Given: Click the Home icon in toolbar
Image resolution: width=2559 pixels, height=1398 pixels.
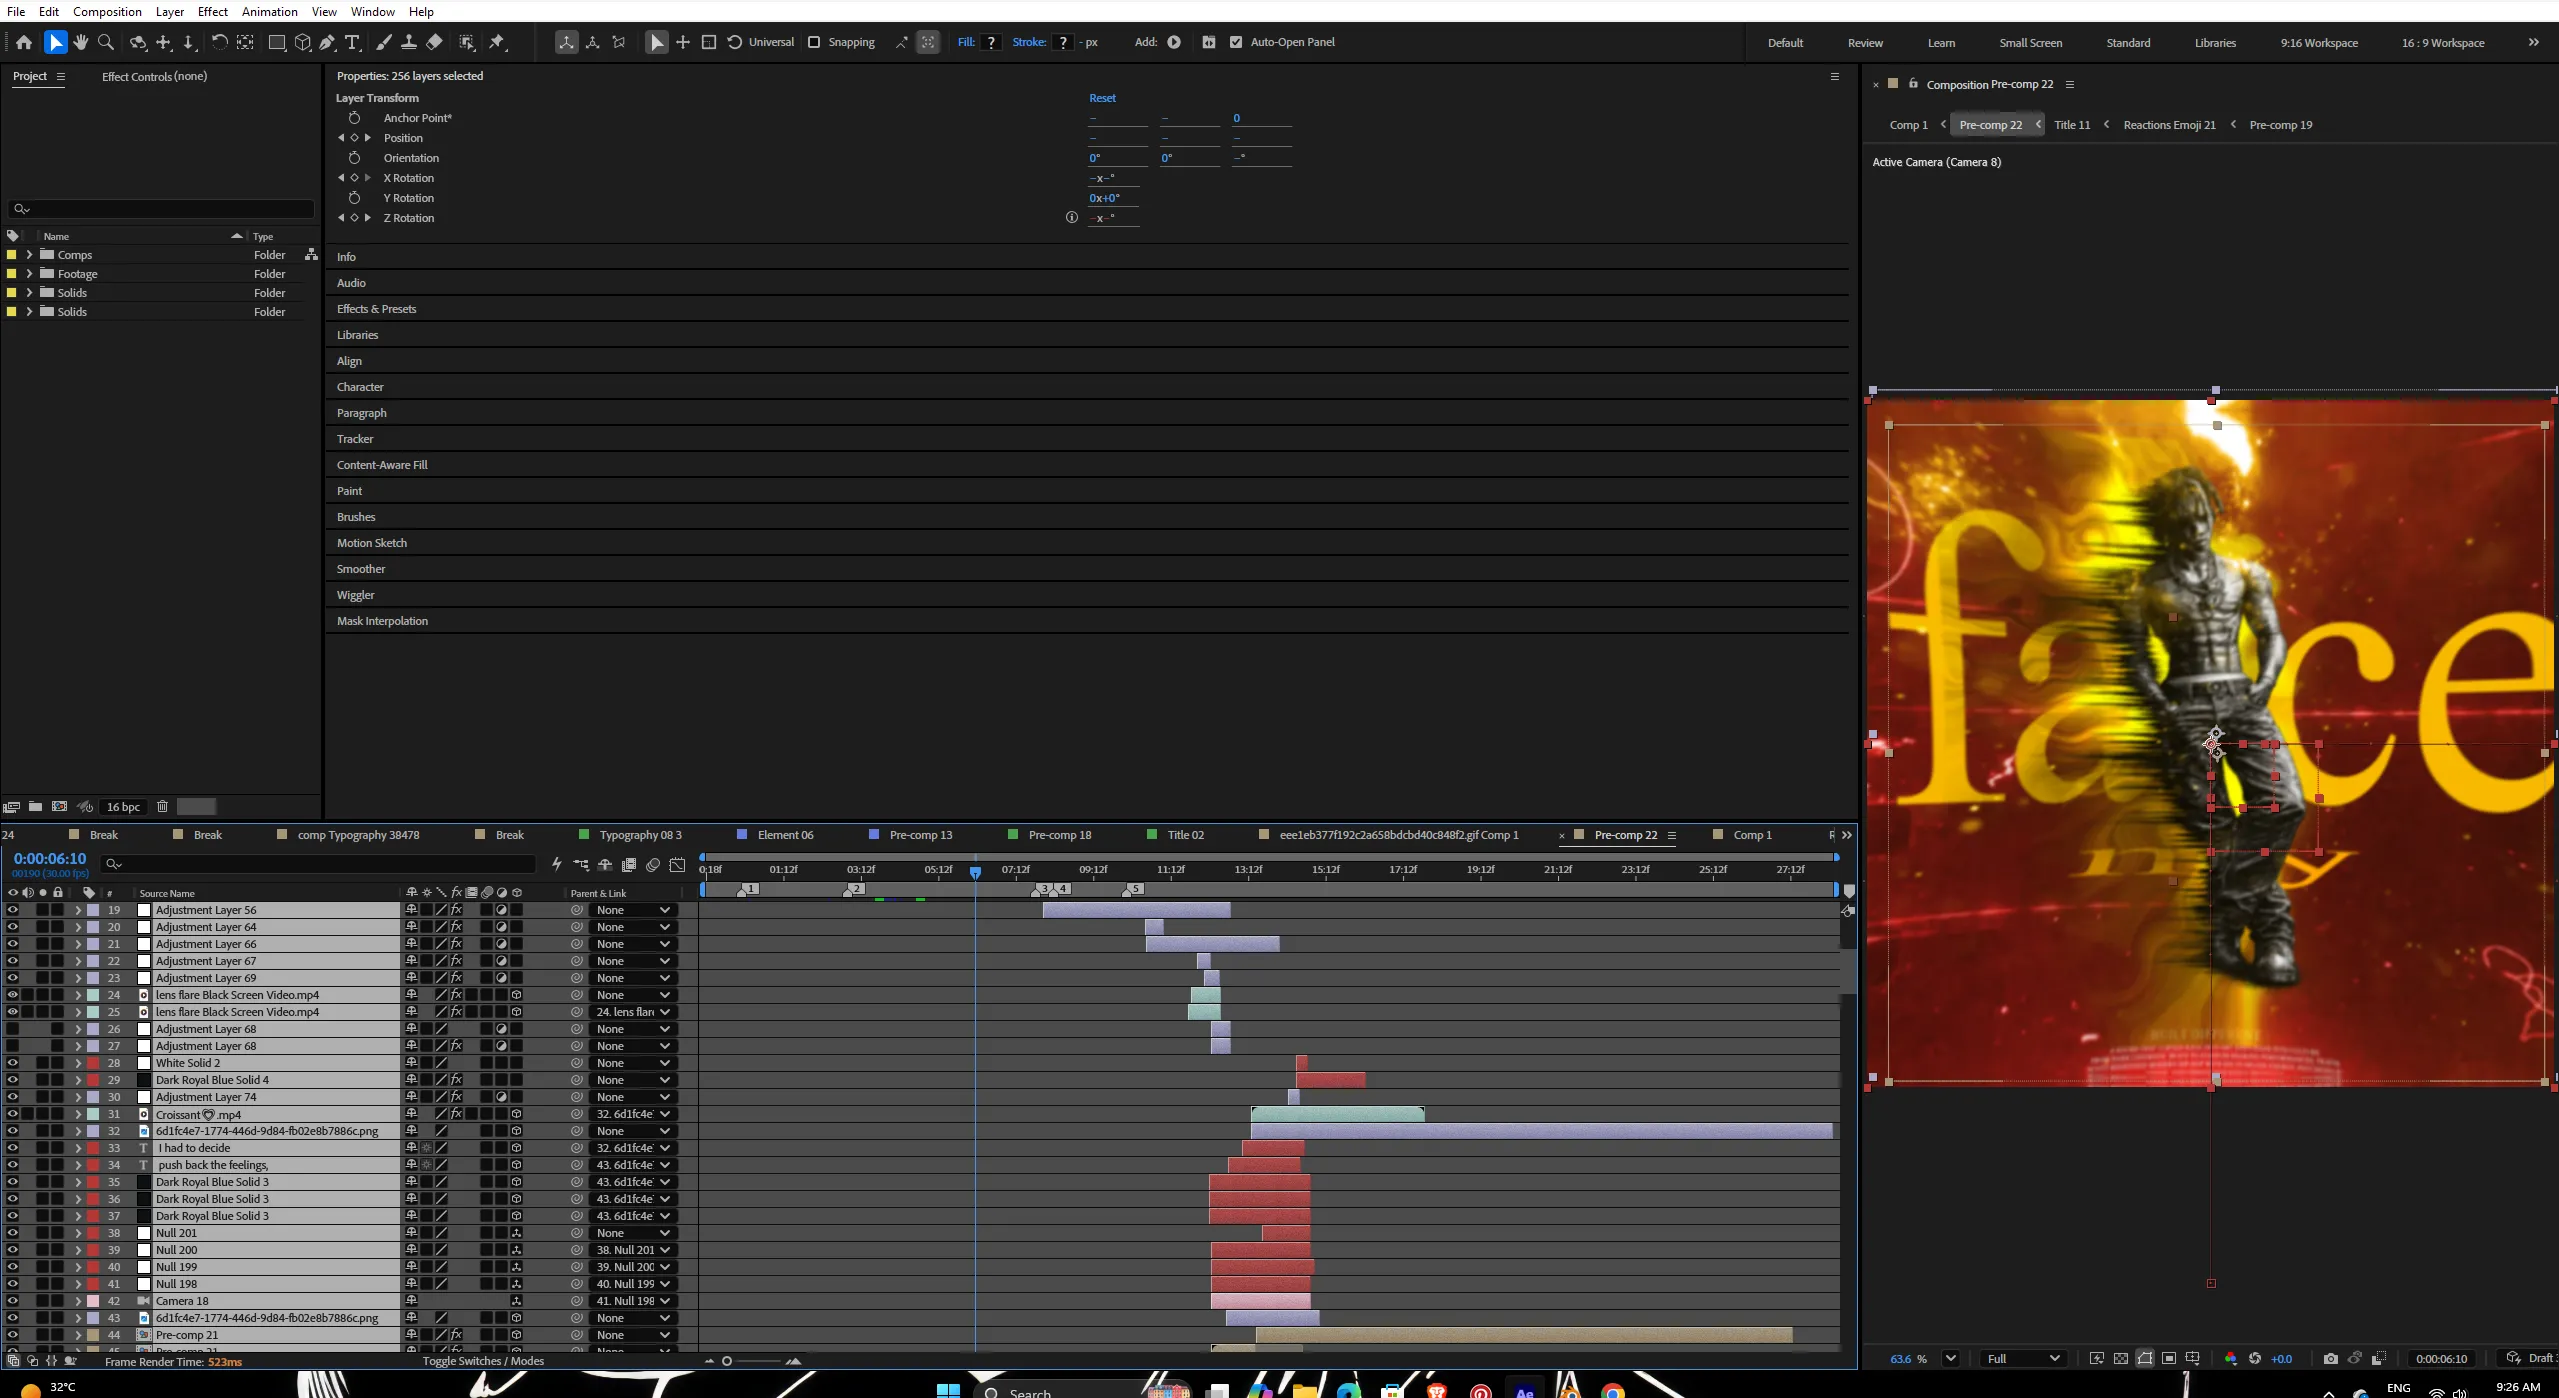Looking at the screenshot, I should tap(24, 42).
